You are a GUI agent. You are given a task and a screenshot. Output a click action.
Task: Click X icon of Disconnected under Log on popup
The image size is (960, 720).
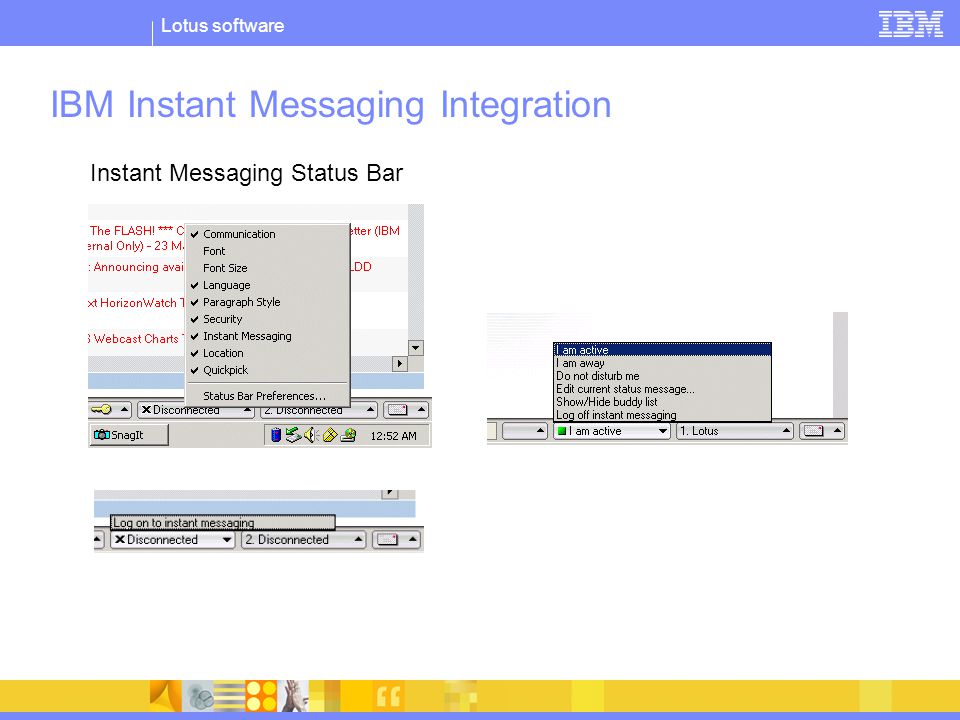click(120, 539)
